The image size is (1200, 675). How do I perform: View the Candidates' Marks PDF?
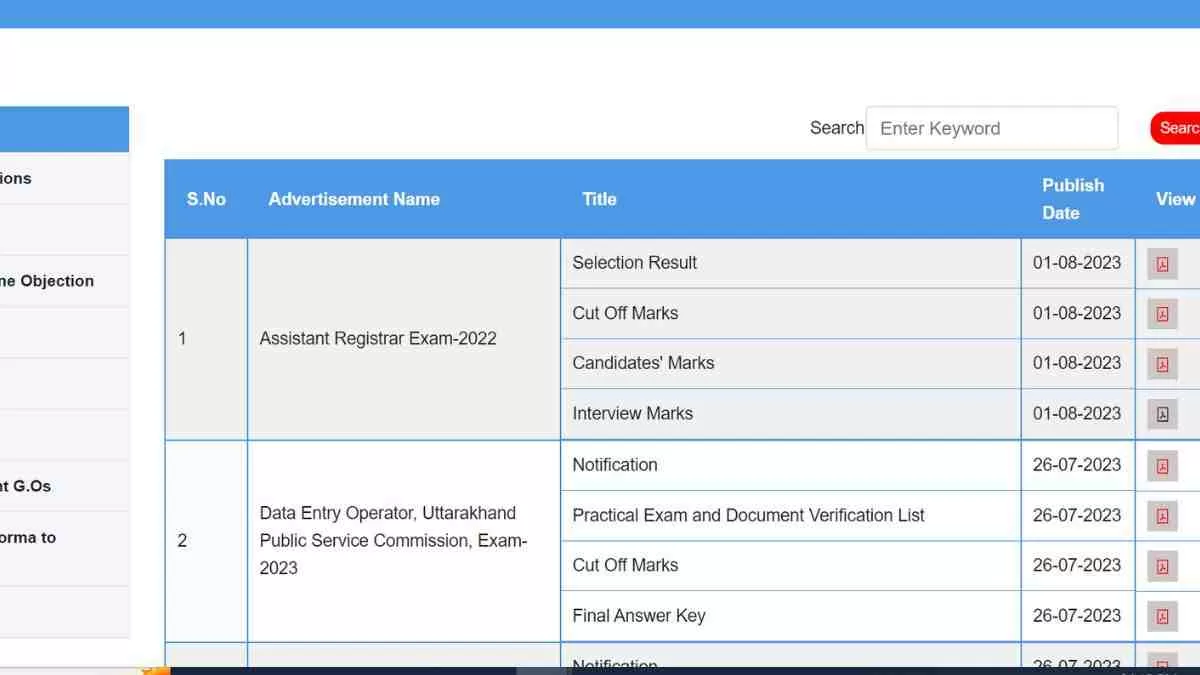1162,364
